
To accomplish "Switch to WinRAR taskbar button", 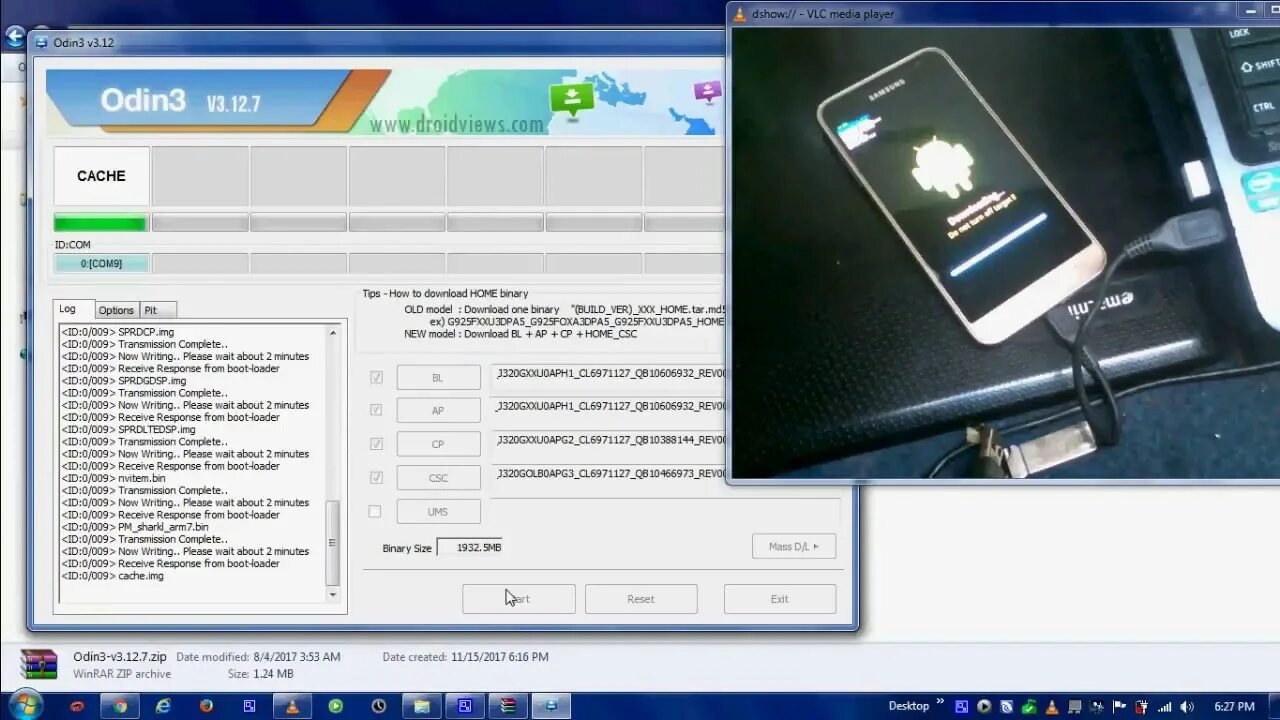I will tap(507, 706).
